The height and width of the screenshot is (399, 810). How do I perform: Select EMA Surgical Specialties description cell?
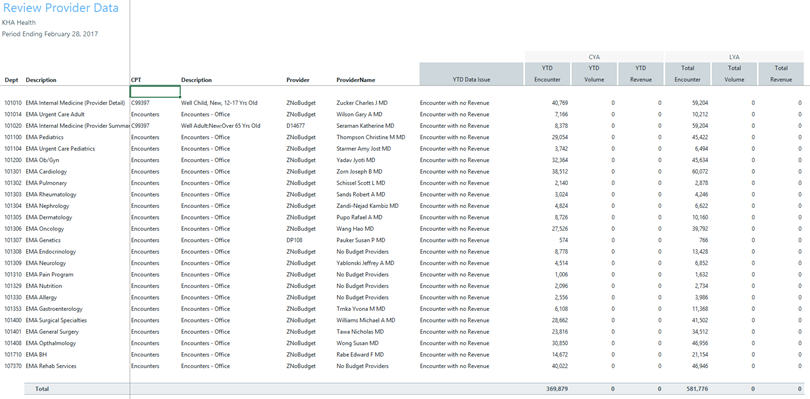point(56,320)
